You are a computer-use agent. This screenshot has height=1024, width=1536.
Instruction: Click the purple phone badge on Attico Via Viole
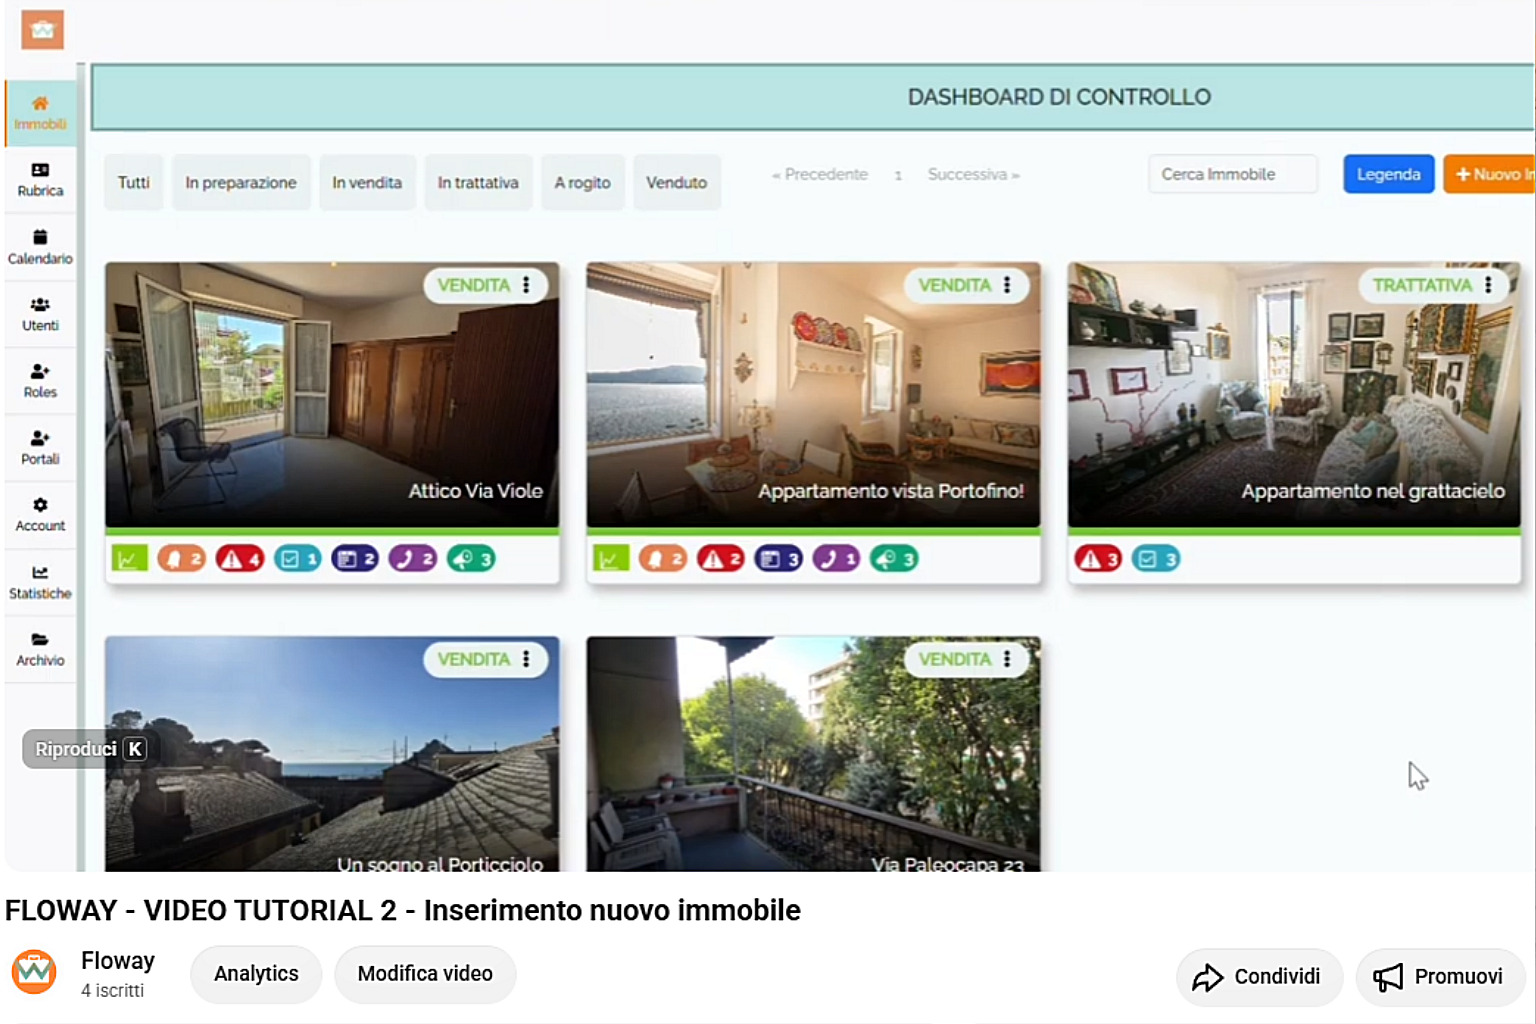click(x=413, y=558)
